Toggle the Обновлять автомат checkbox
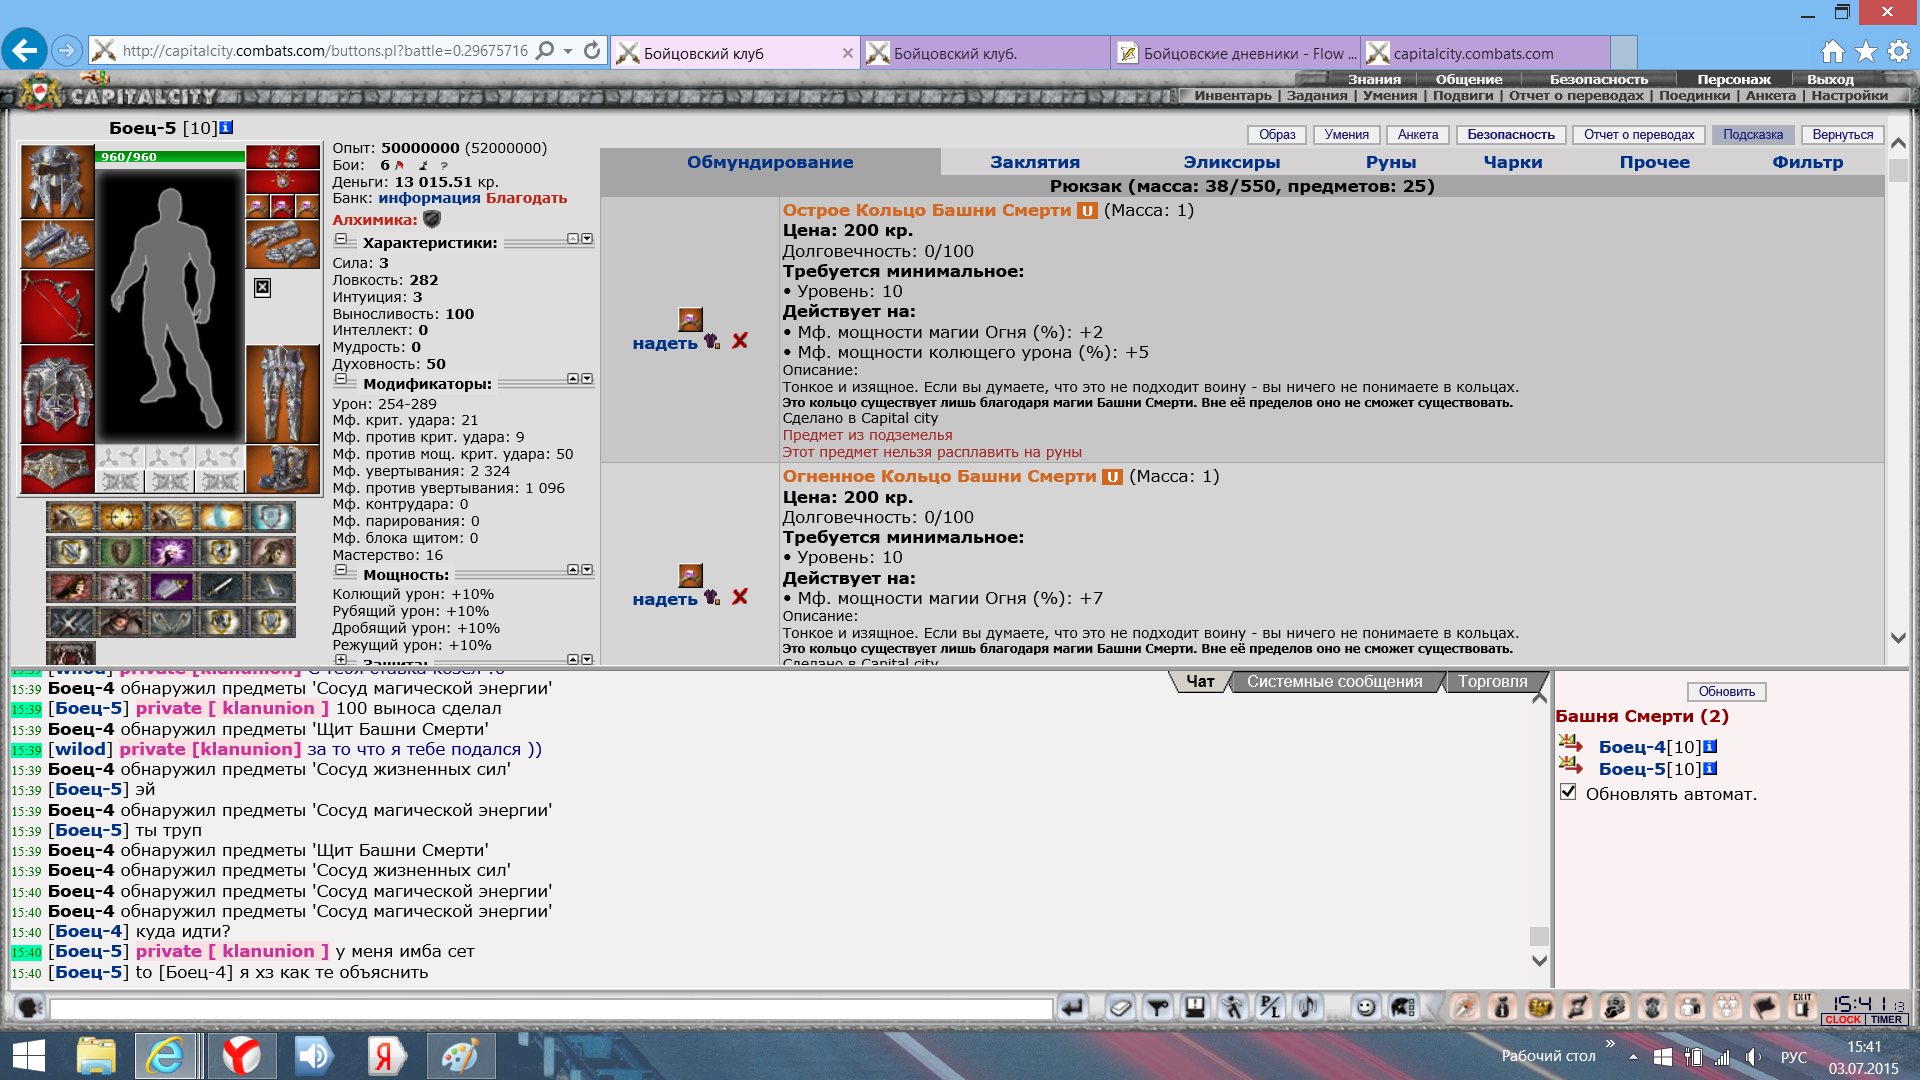1920x1080 pixels. pyautogui.click(x=1568, y=792)
